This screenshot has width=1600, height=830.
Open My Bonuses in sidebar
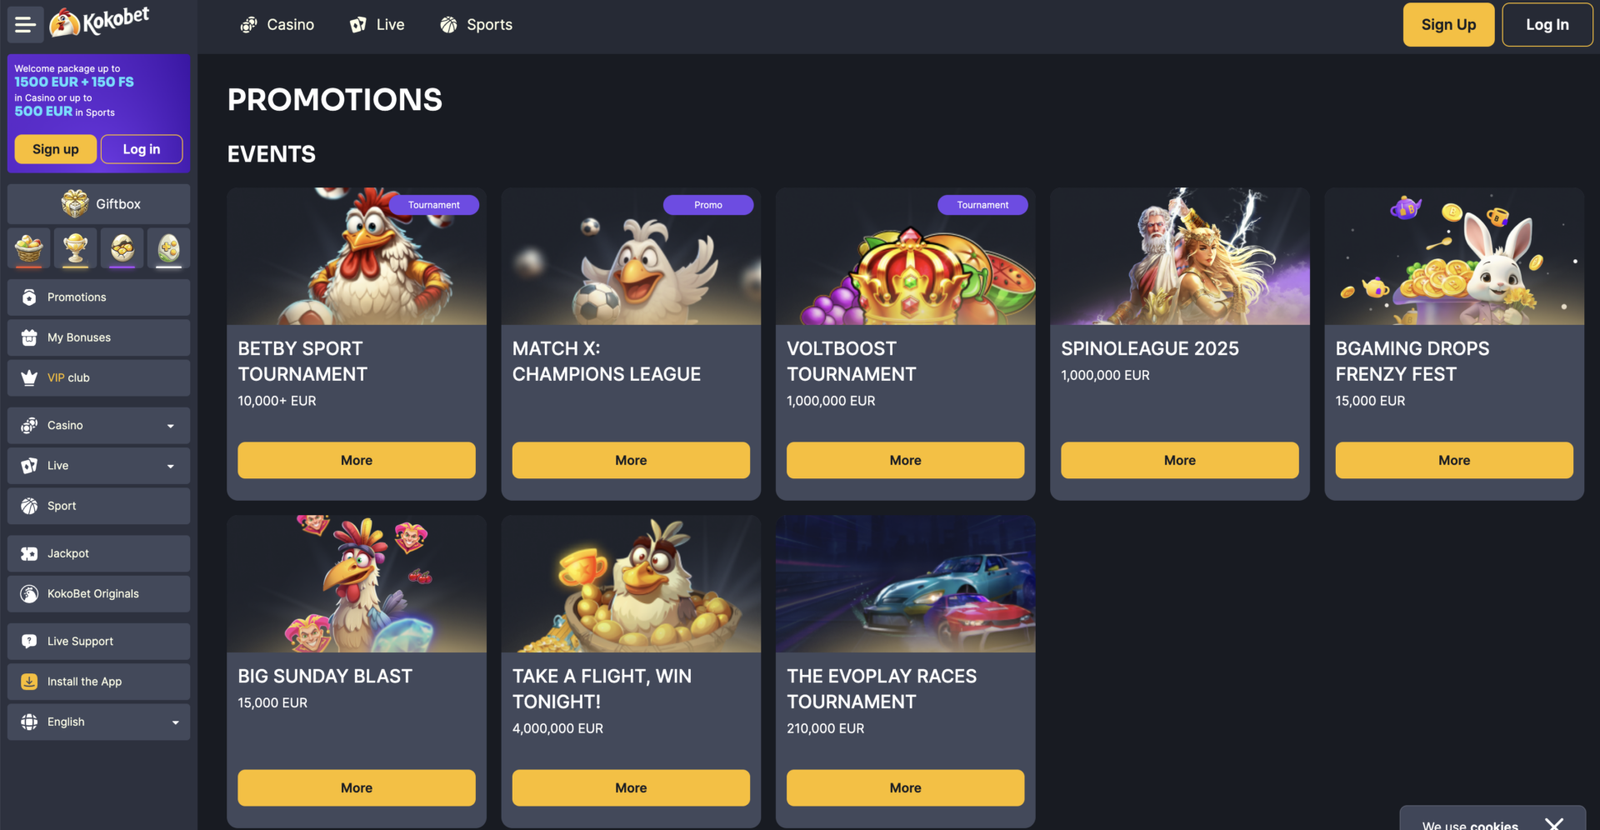point(99,338)
